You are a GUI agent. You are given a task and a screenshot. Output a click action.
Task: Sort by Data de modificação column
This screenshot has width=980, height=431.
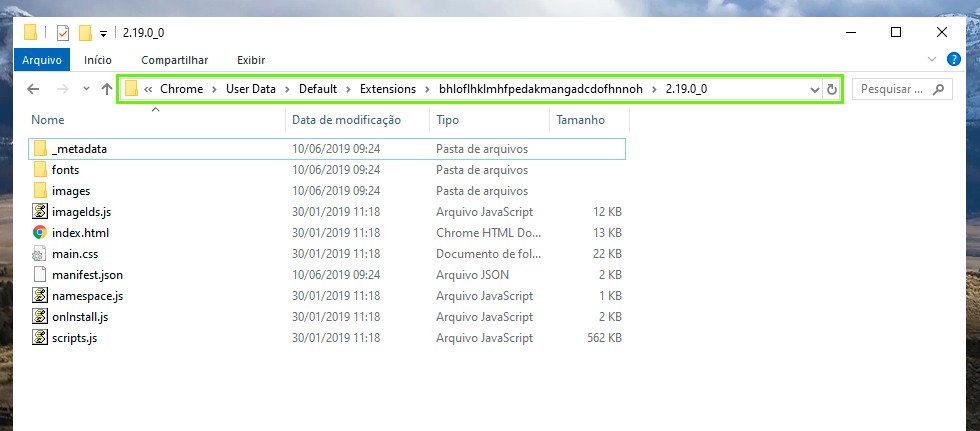pos(346,120)
